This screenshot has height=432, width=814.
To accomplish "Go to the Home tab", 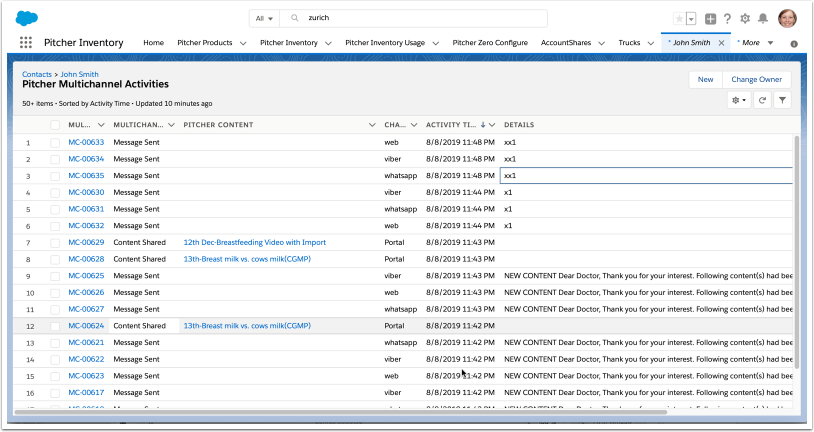I will pyautogui.click(x=153, y=43).
